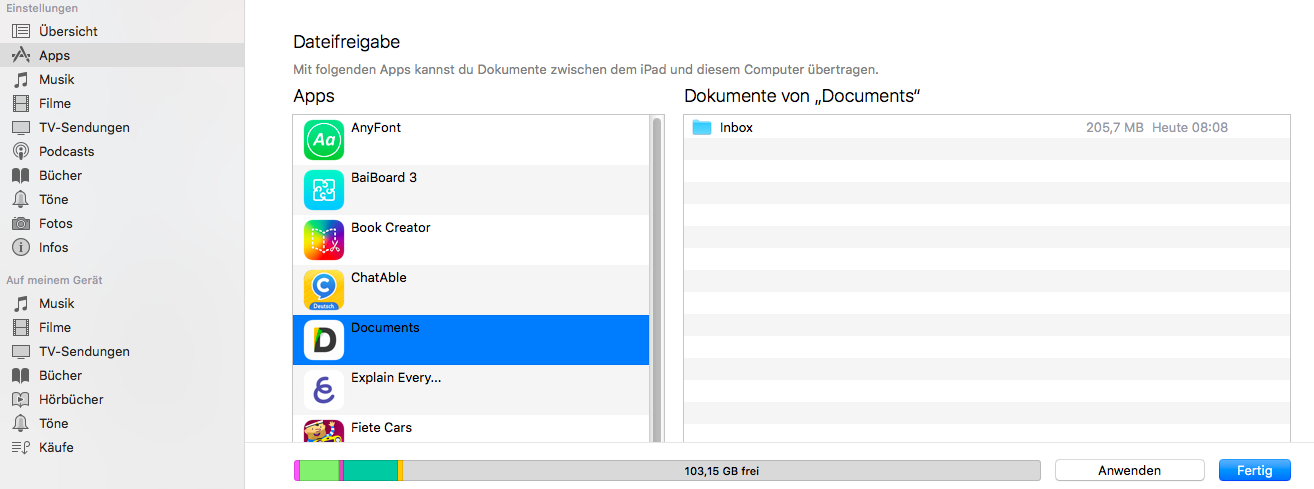Choose the ChatAble app icon
The width and height of the screenshot is (1314, 489).
323,290
